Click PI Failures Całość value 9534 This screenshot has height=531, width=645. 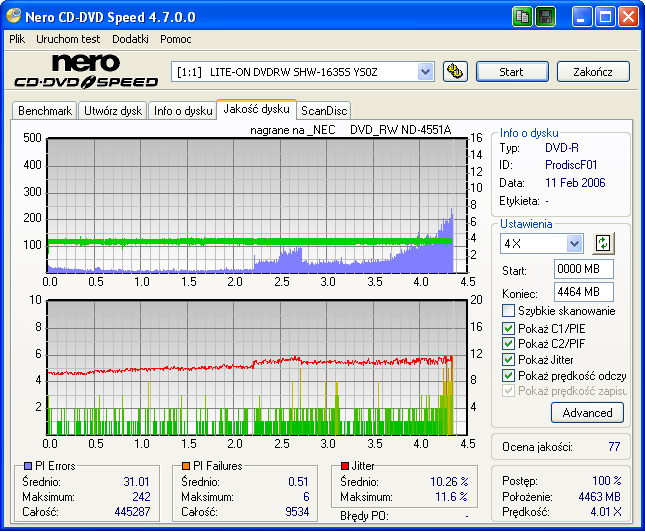click(297, 512)
